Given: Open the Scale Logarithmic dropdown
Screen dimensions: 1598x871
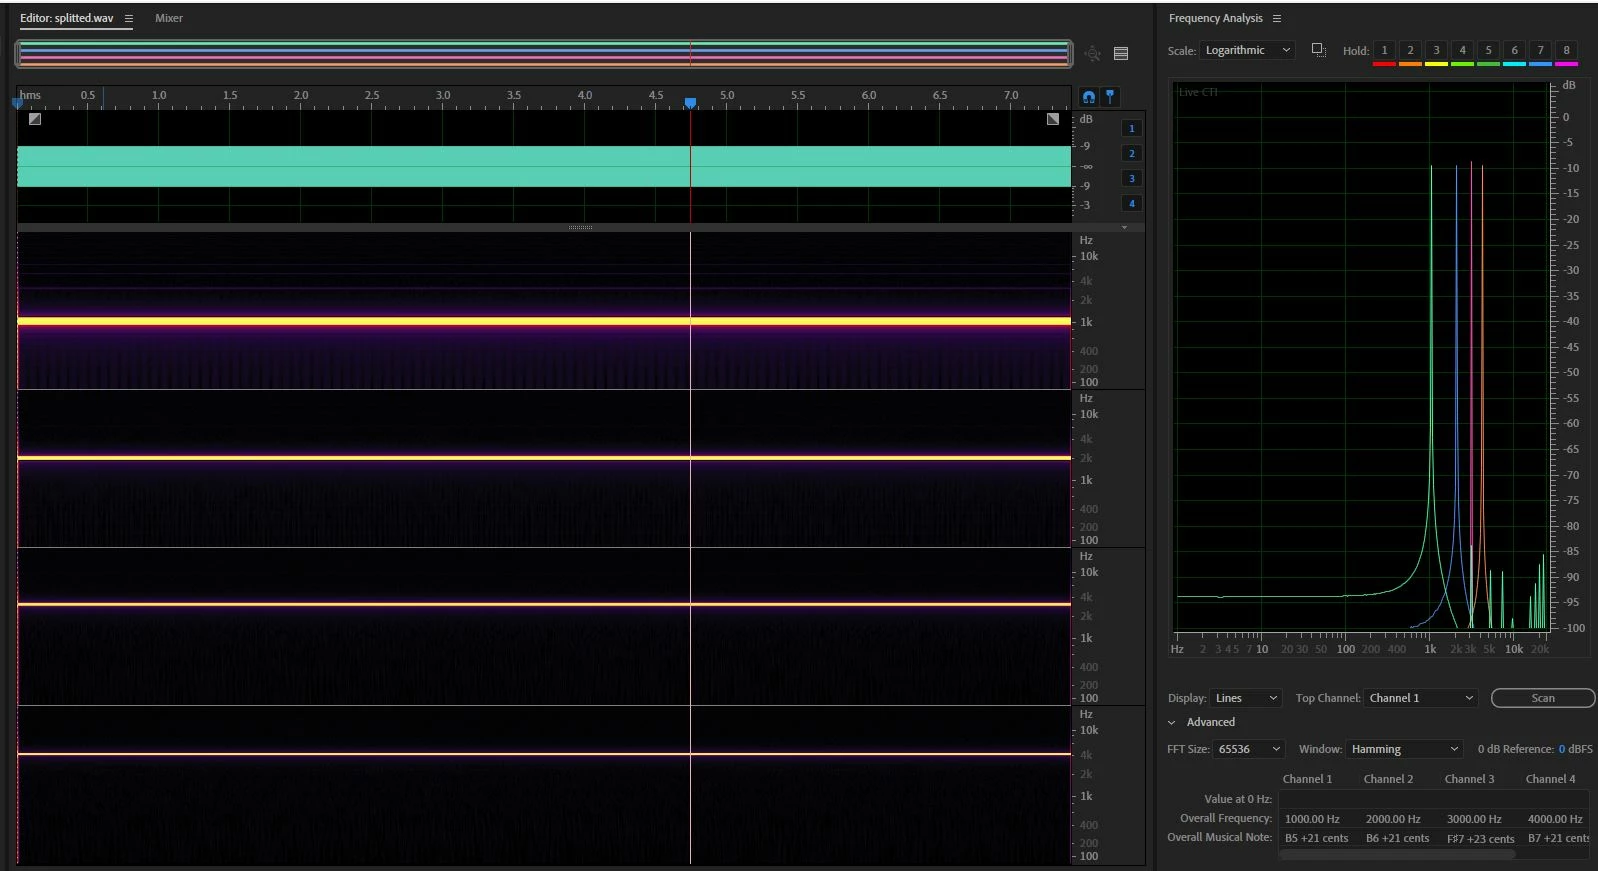Looking at the screenshot, I should pyautogui.click(x=1247, y=50).
